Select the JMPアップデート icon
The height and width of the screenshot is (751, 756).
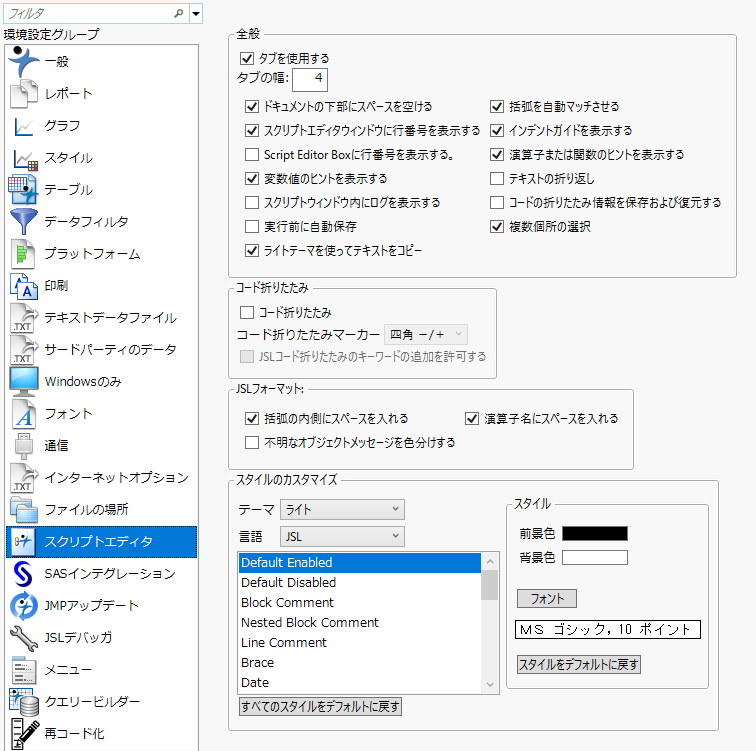click(x=24, y=605)
